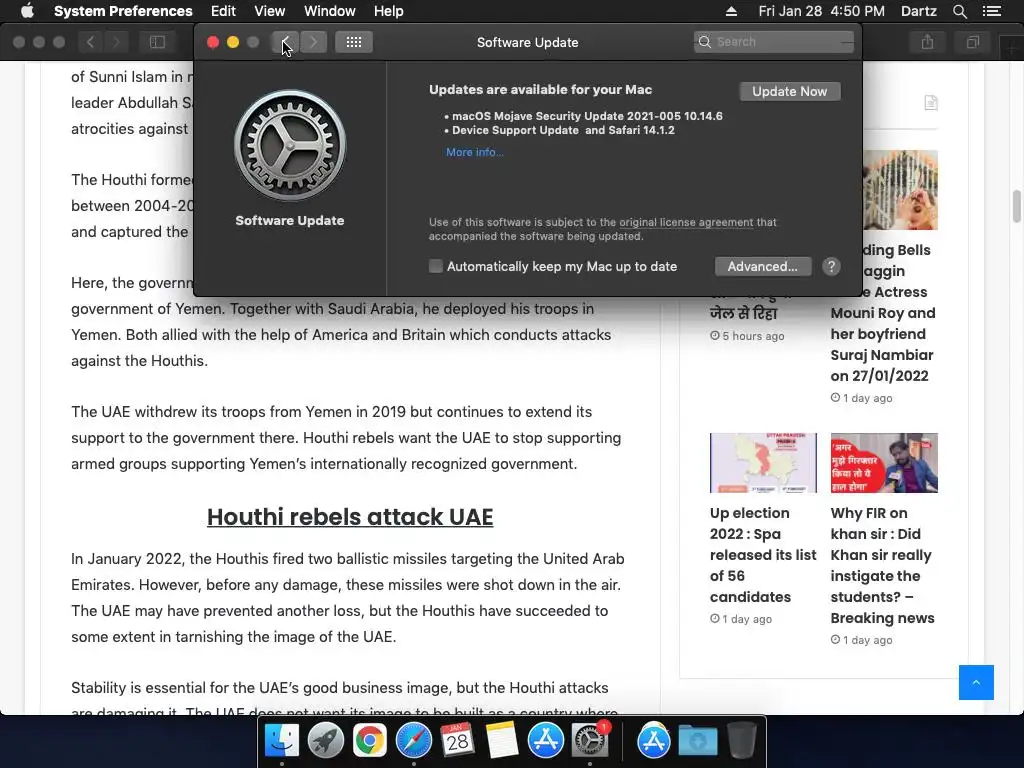Viewport: 1024px width, 768px height.
Task: Open Notes from the dock
Action: [502, 741]
